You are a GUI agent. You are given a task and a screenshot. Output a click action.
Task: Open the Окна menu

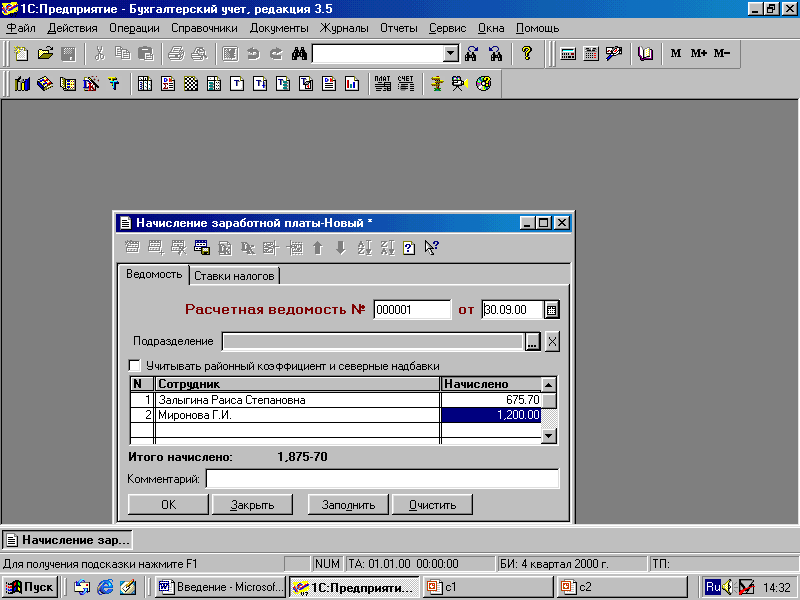(491, 28)
